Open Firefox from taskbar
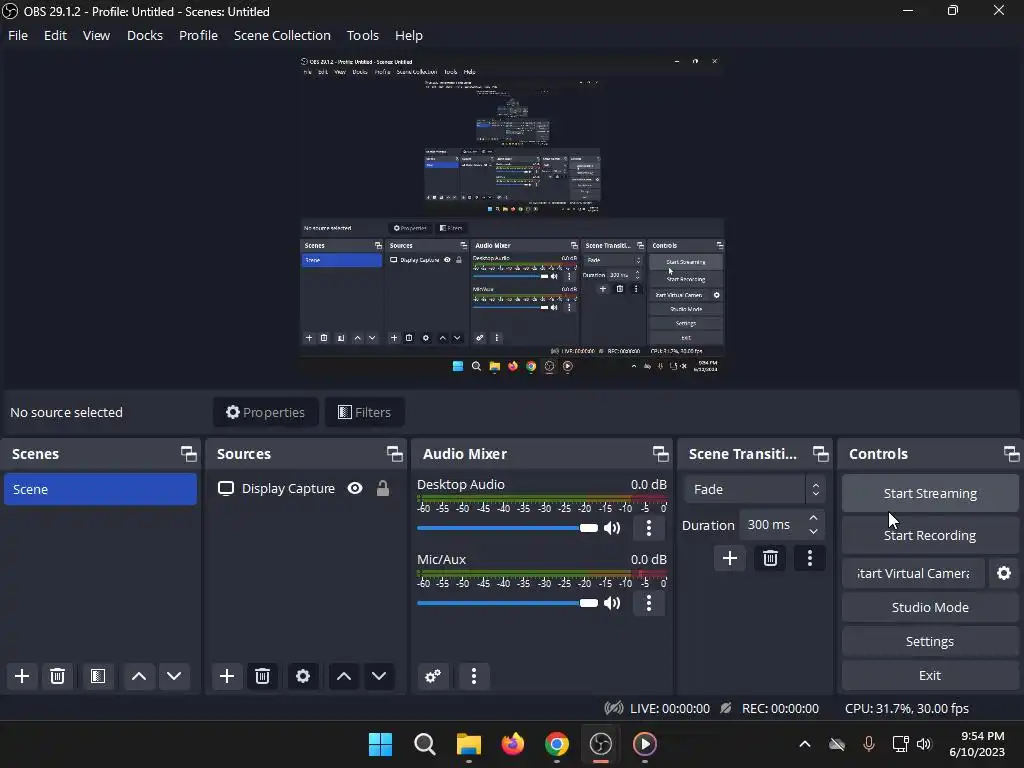 coord(513,744)
